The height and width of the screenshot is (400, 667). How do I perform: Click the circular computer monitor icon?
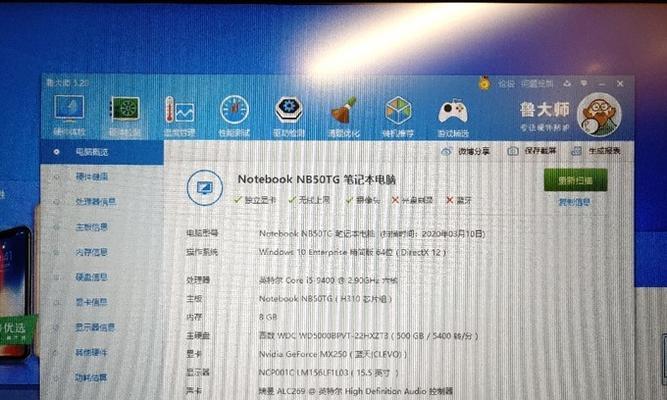point(205,187)
